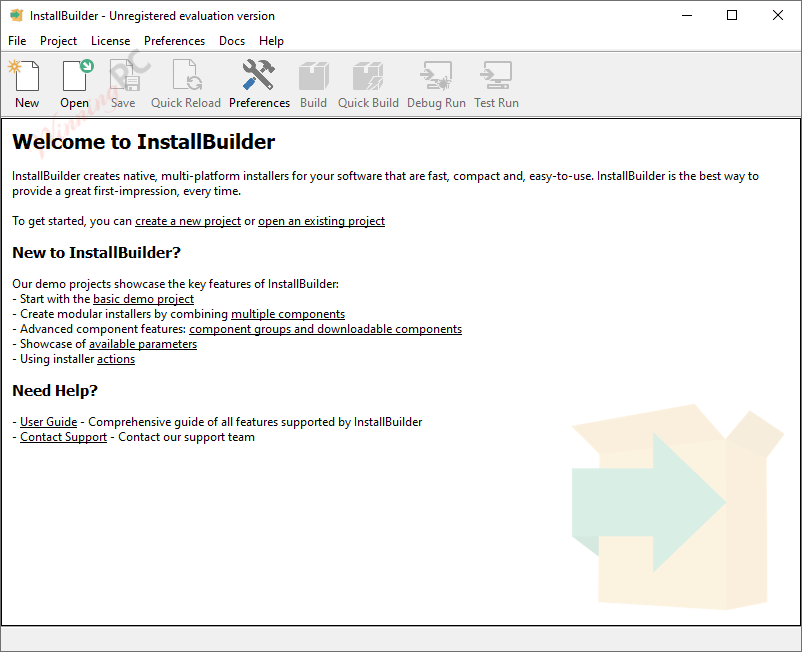Click the Quick Build toolbar icon
The image size is (802, 652).
pyautogui.click(x=368, y=84)
